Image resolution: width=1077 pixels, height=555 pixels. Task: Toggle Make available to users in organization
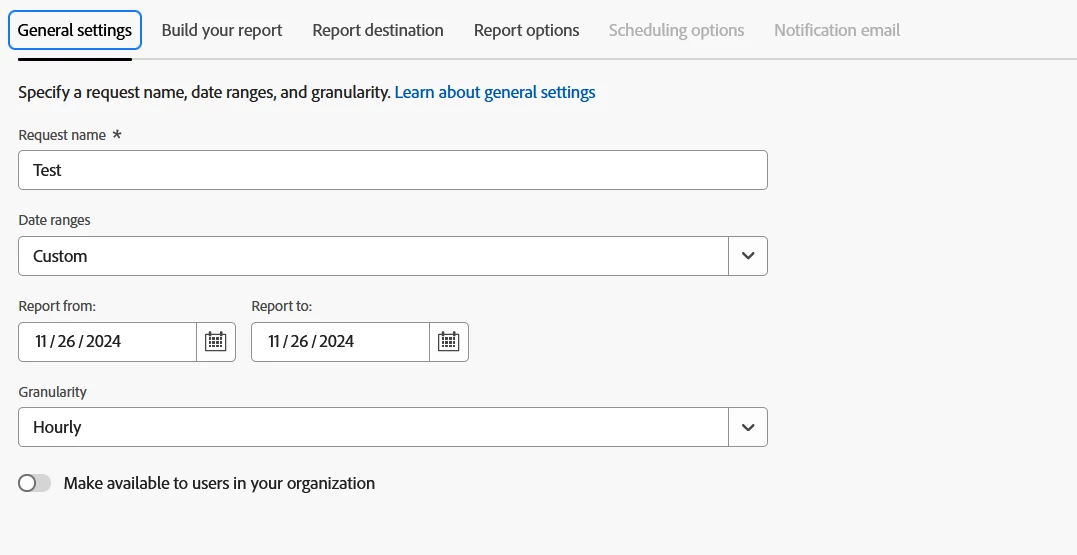[35, 484]
